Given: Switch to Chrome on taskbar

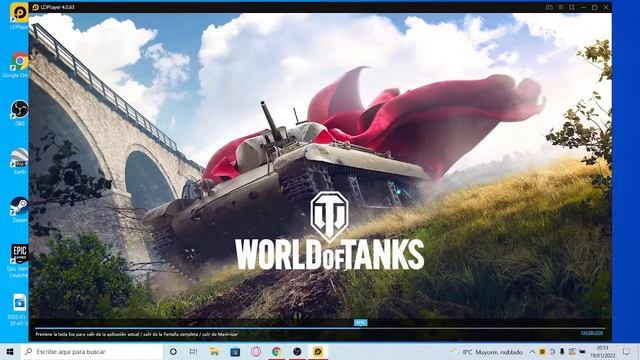Looking at the screenshot, I should (x=277, y=351).
